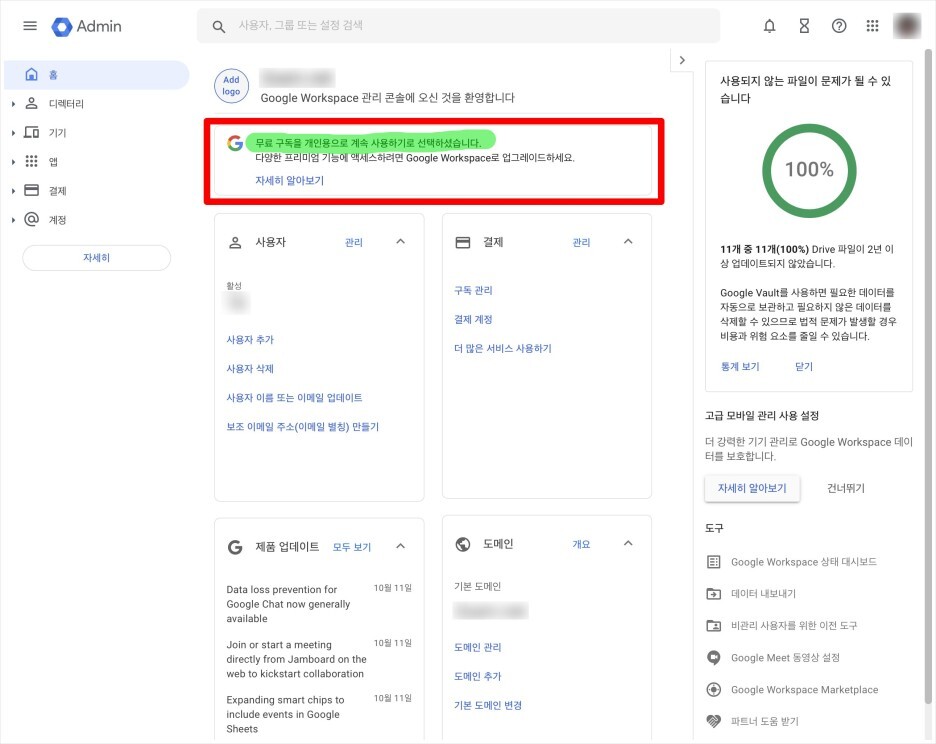Click the 사용자 card person icon
936x744 pixels.
[x=235, y=242]
